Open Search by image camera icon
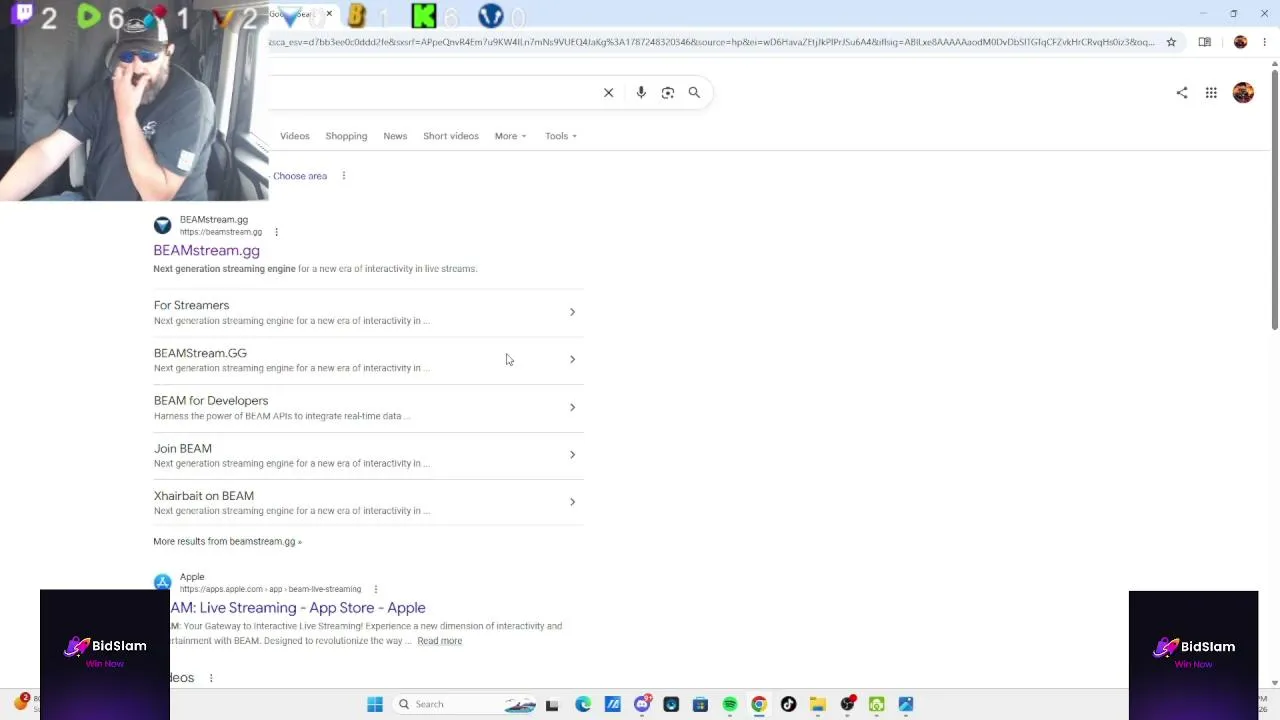1280x720 pixels. [x=668, y=93]
